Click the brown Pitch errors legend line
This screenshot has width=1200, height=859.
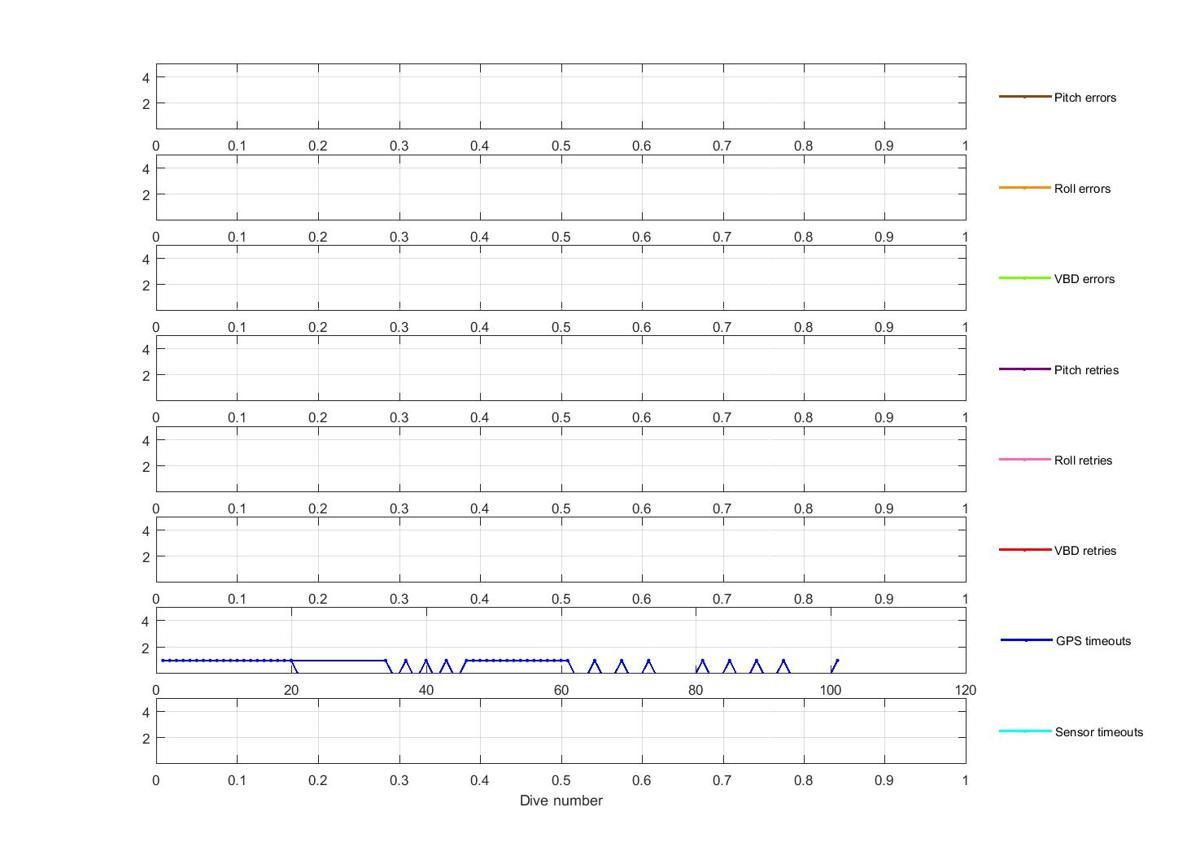pos(1025,97)
